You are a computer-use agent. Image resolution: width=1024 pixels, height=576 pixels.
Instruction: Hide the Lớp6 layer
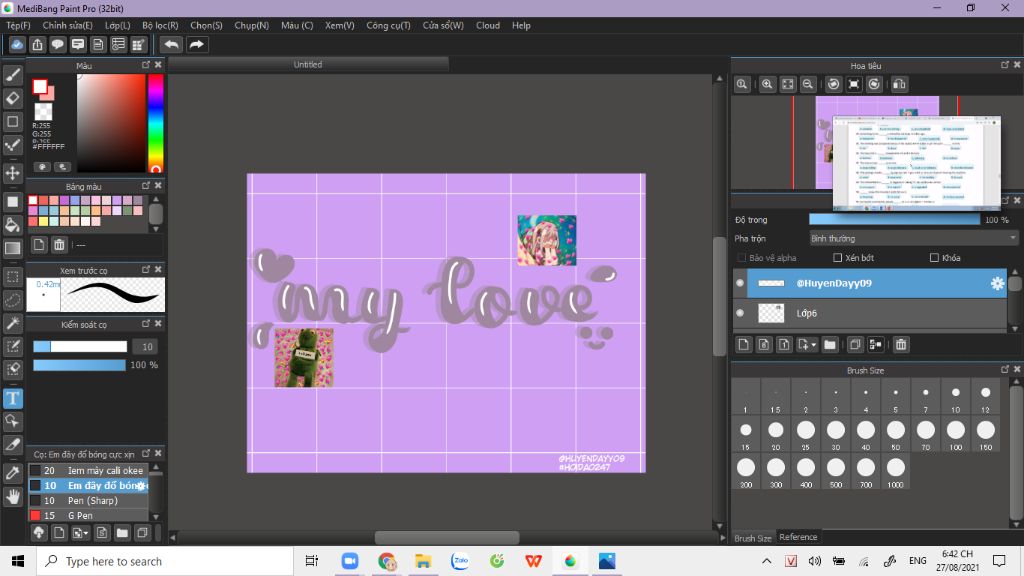point(740,313)
